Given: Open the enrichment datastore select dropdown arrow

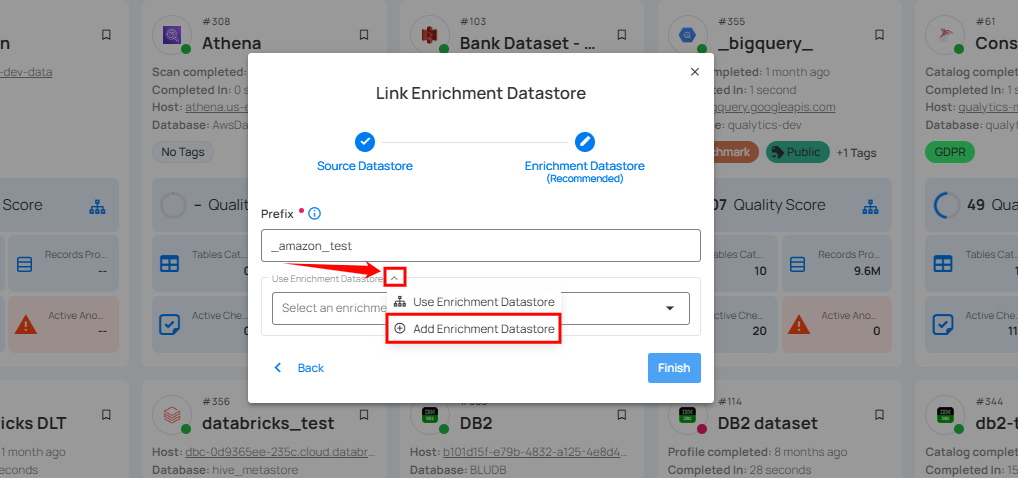Looking at the screenshot, I should pyautogui.click(x=670, y=308).
